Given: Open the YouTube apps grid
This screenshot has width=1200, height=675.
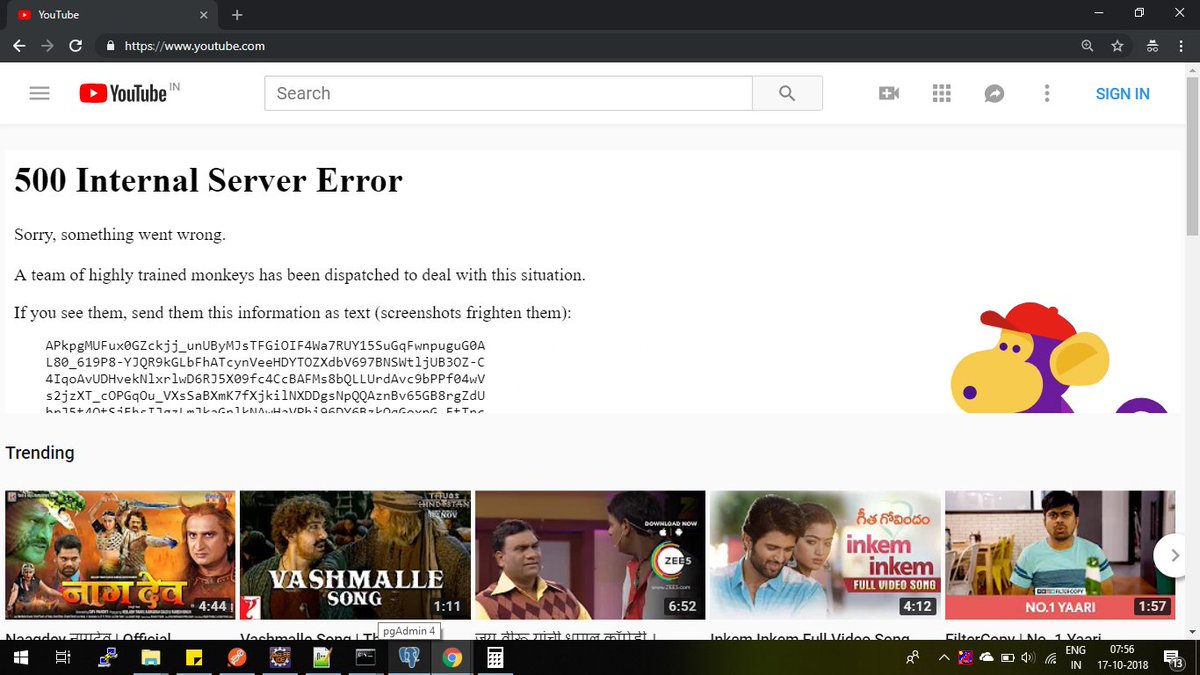Looking at the screenshot, I should tap(941, 93).
